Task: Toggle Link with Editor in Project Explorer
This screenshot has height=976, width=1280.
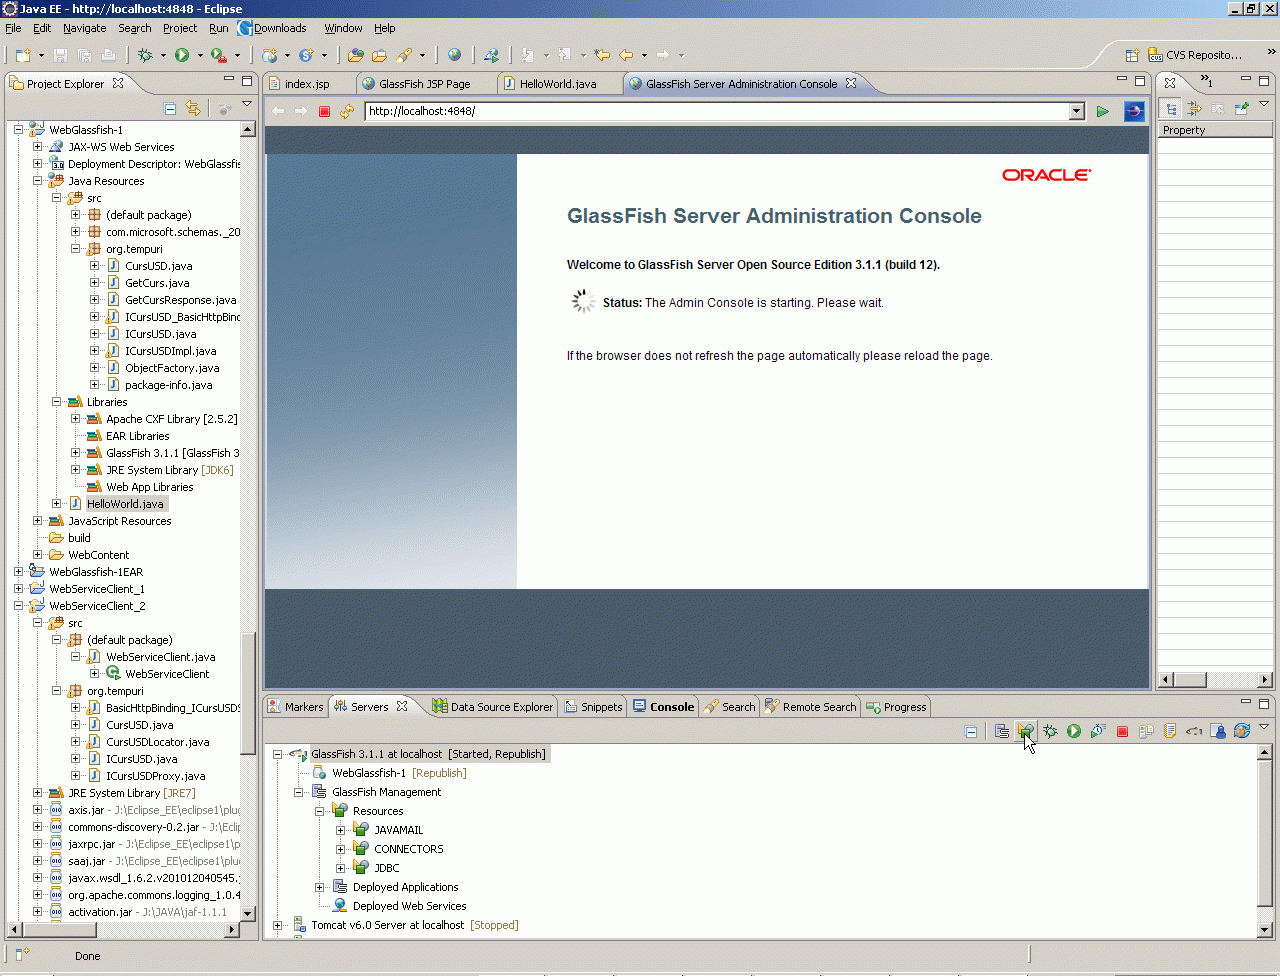Action: [193, 108]
